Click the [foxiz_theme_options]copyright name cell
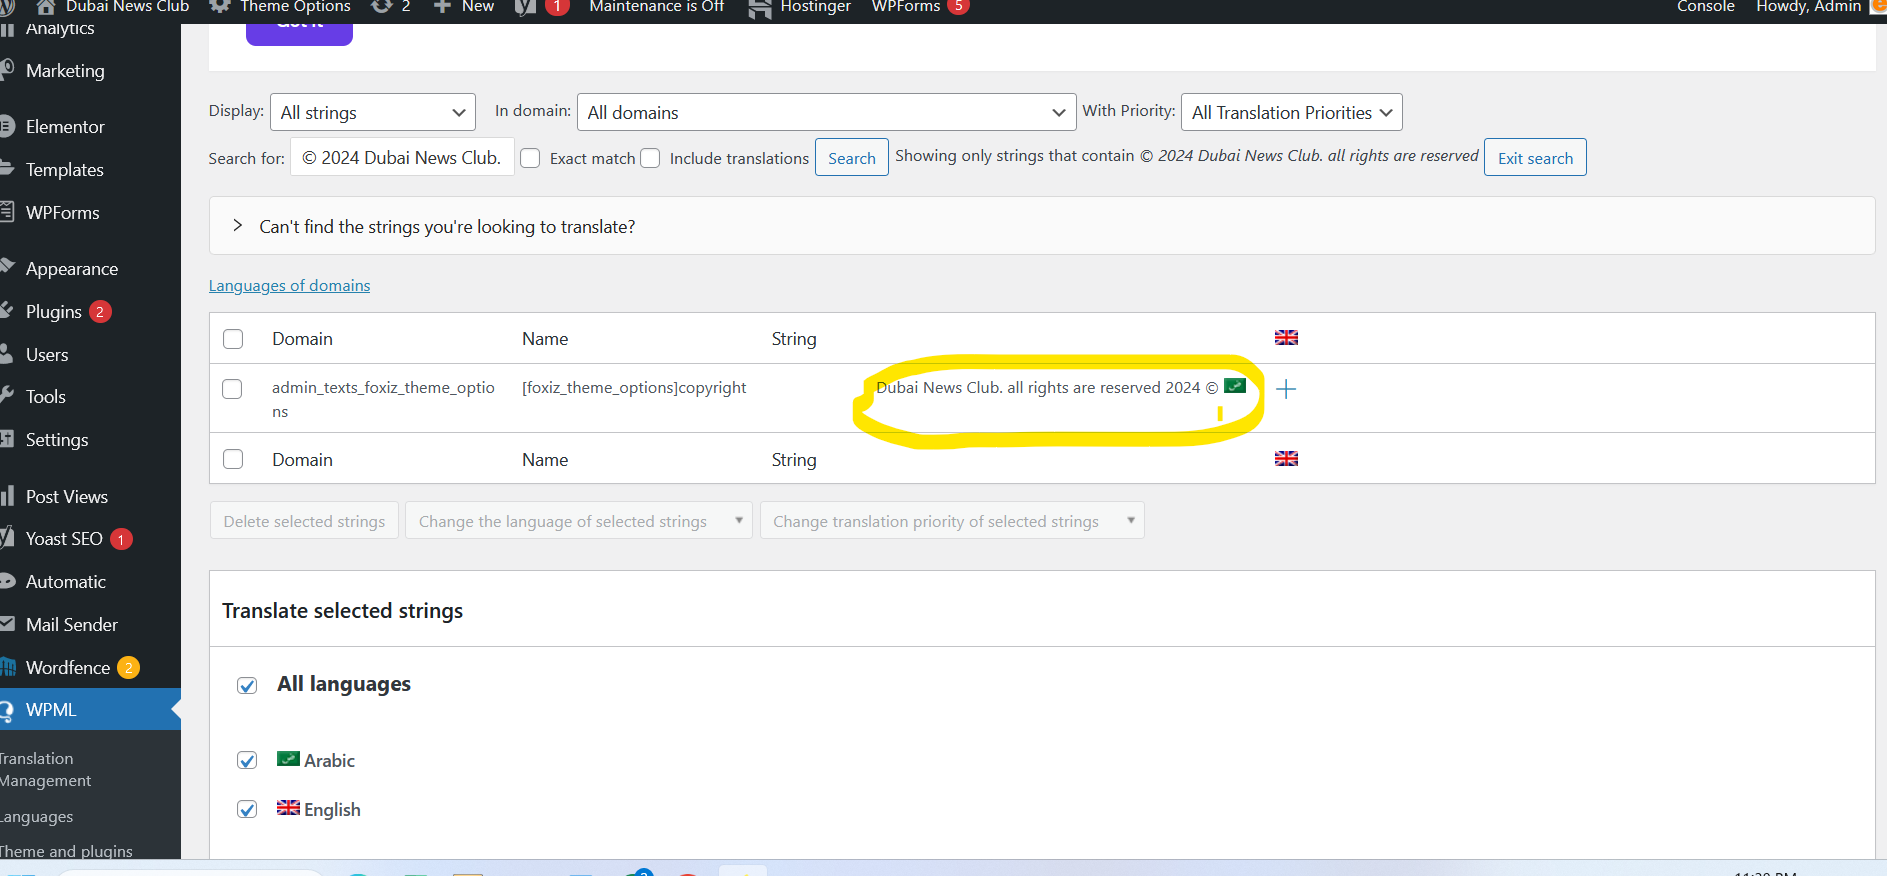Screen dimensions: 1887x876 tap(634, 387)
